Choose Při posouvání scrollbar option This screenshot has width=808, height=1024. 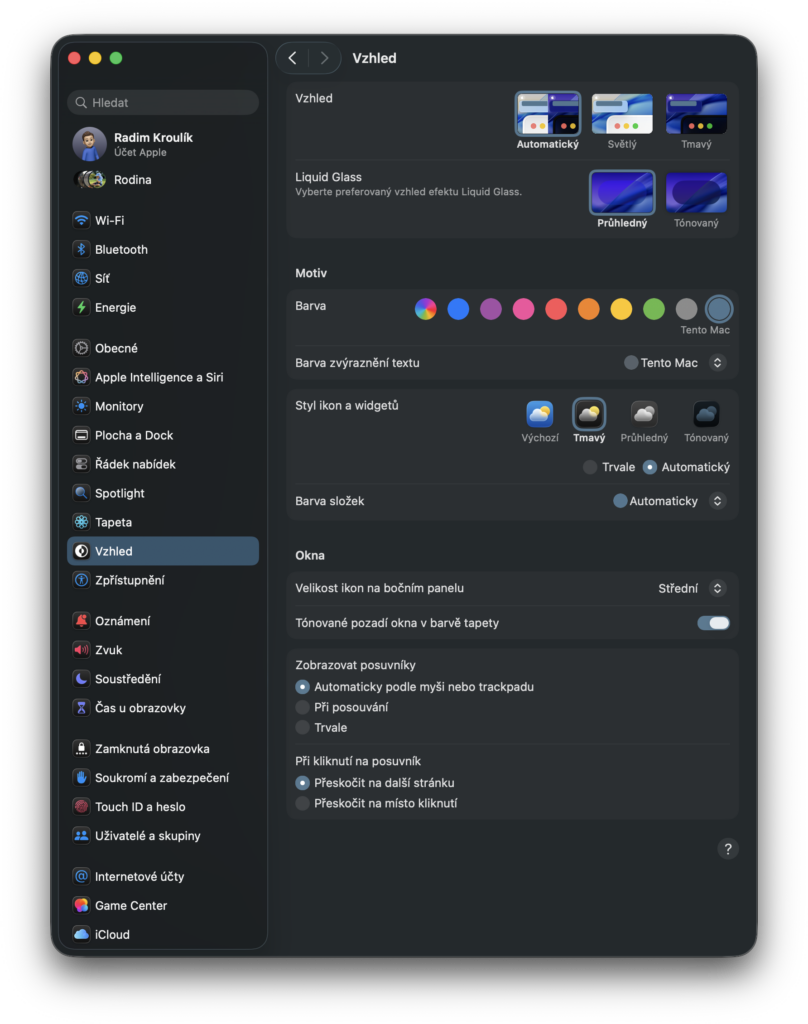tap(303, 707)
